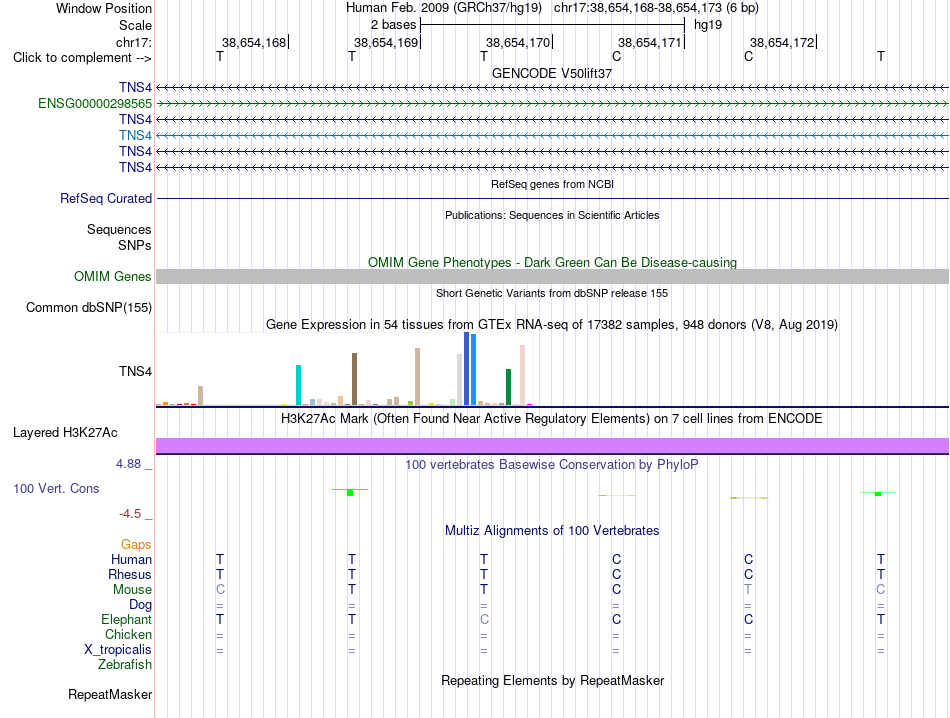
Task: Click the RepeatMasker track label
Action: pyautogui.click(x=110, y=694)
